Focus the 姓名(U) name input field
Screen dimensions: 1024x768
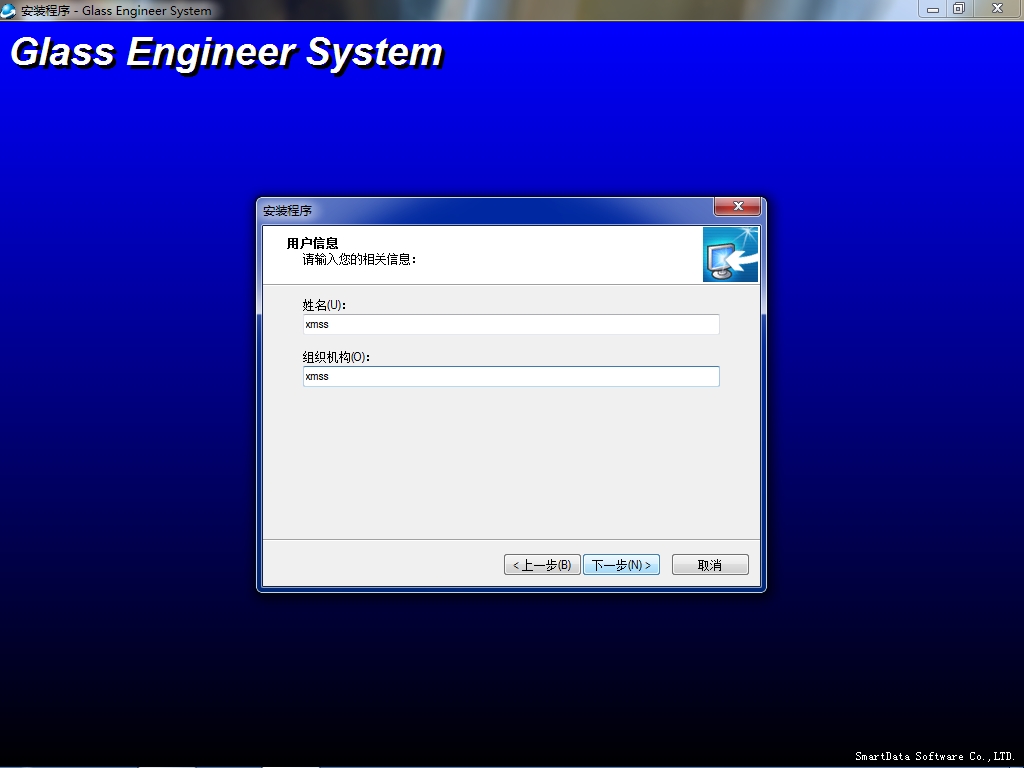click(x=511, y=325)
